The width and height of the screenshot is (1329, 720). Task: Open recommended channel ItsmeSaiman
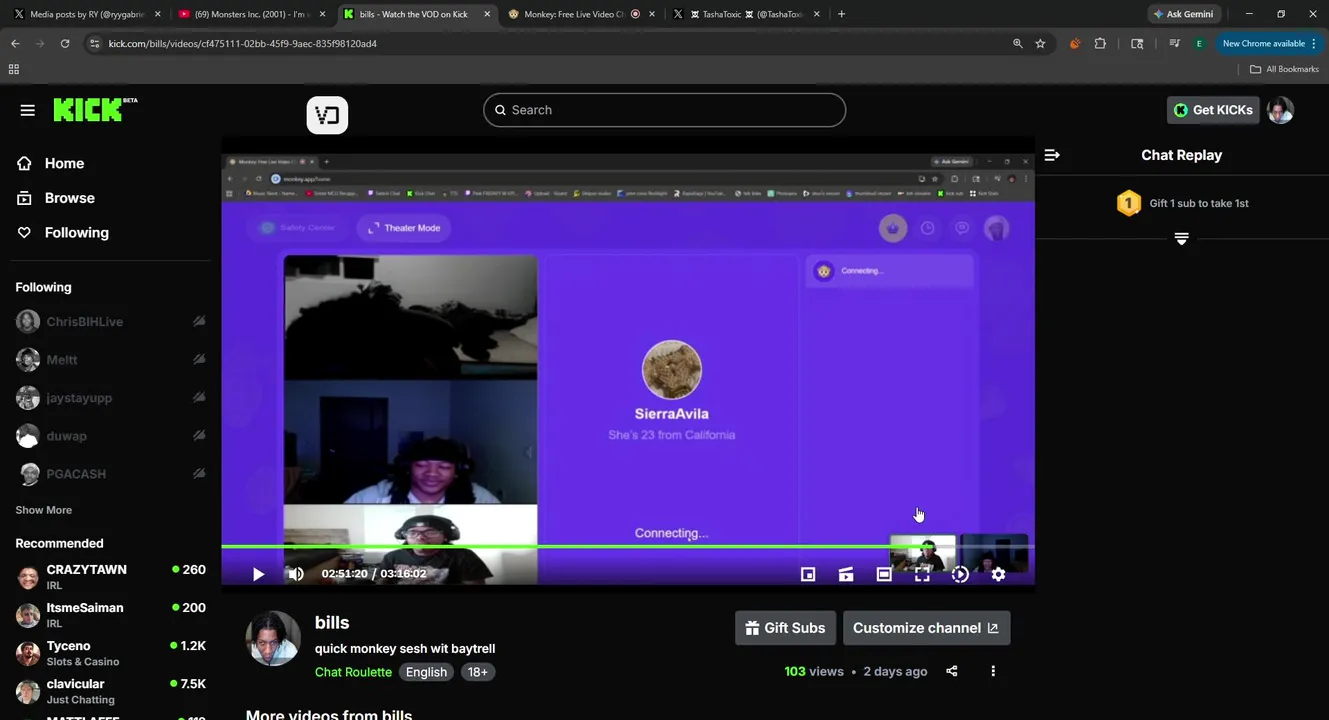coord(111,615)
